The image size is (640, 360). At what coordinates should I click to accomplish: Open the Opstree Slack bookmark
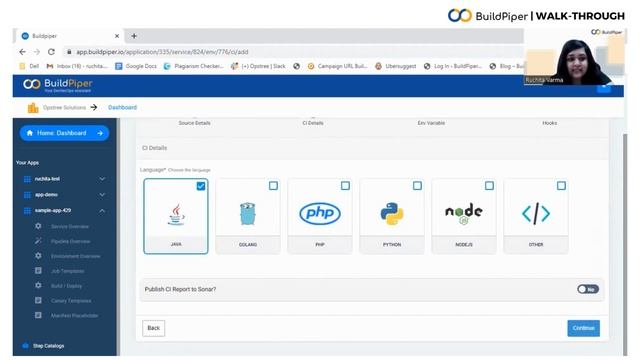(258, 66)
